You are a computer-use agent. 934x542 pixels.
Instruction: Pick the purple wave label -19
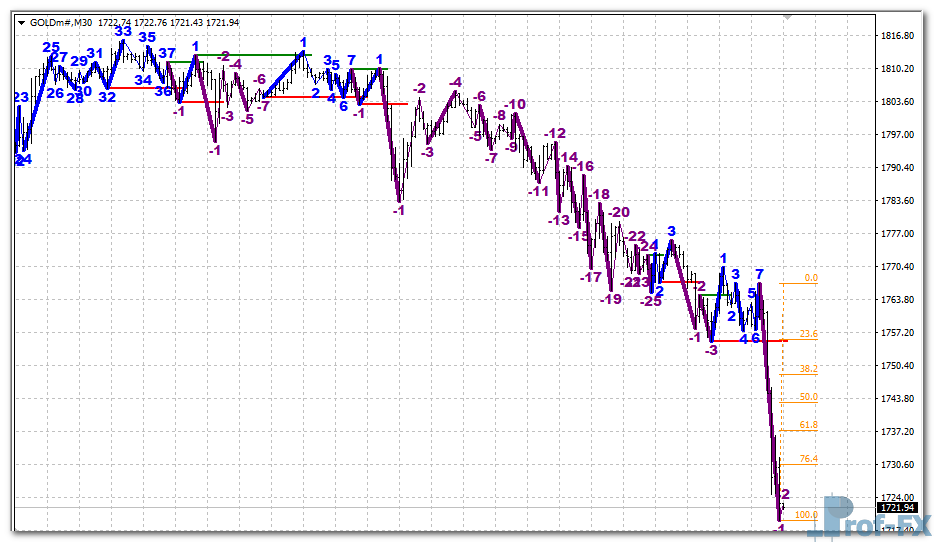point(610,298)
